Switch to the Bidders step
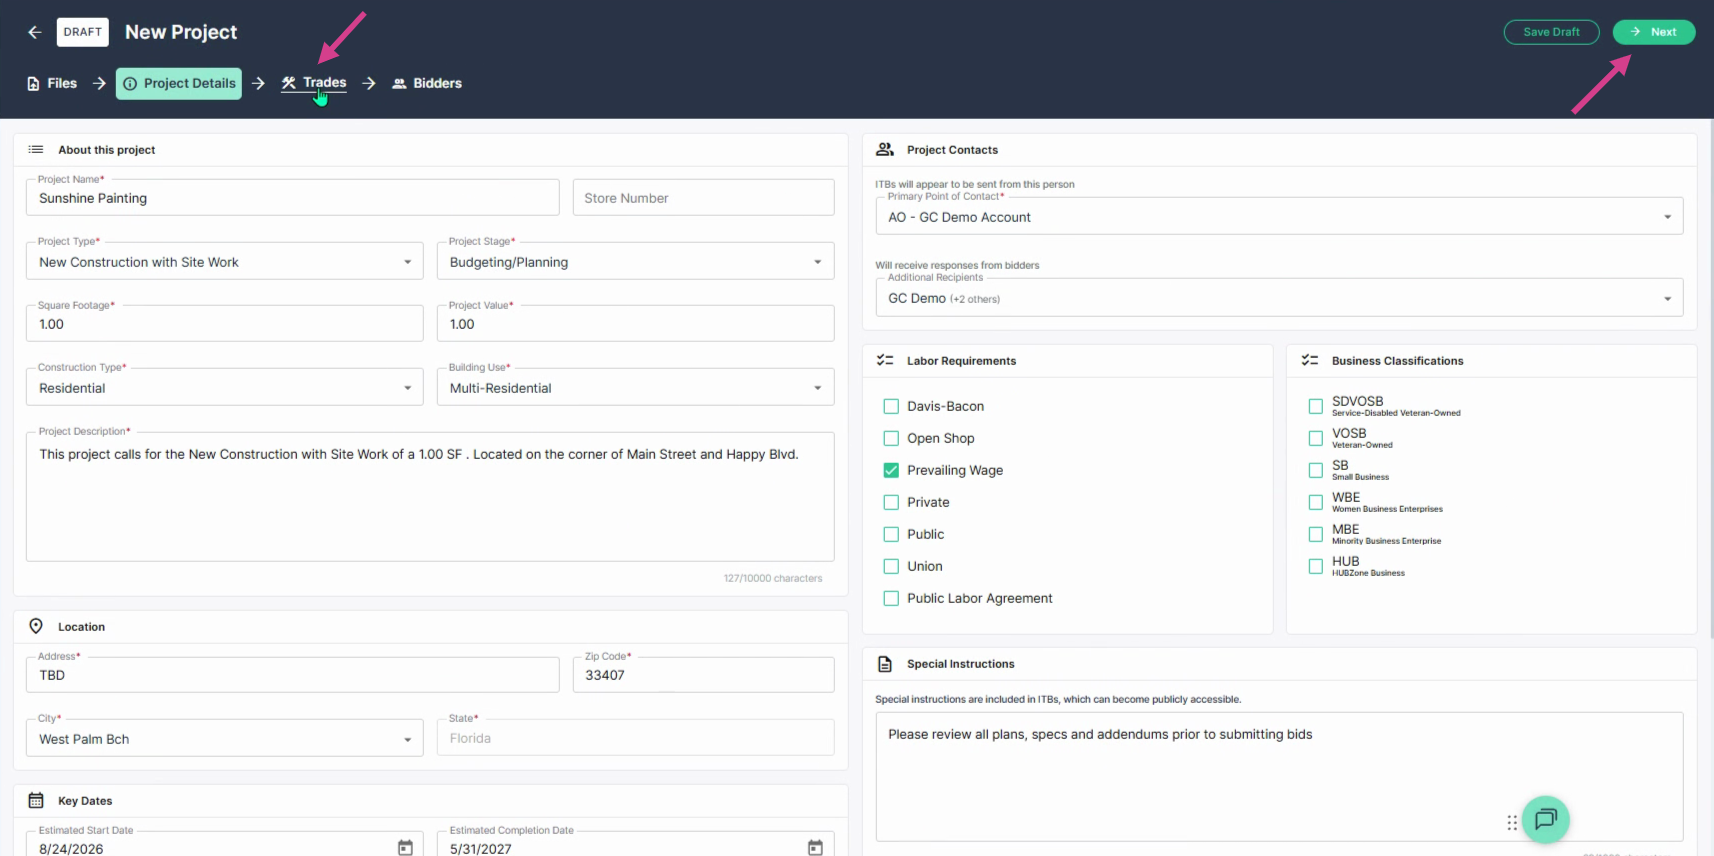This screenshot has width=1714, height=856. (x=427, y=84)
